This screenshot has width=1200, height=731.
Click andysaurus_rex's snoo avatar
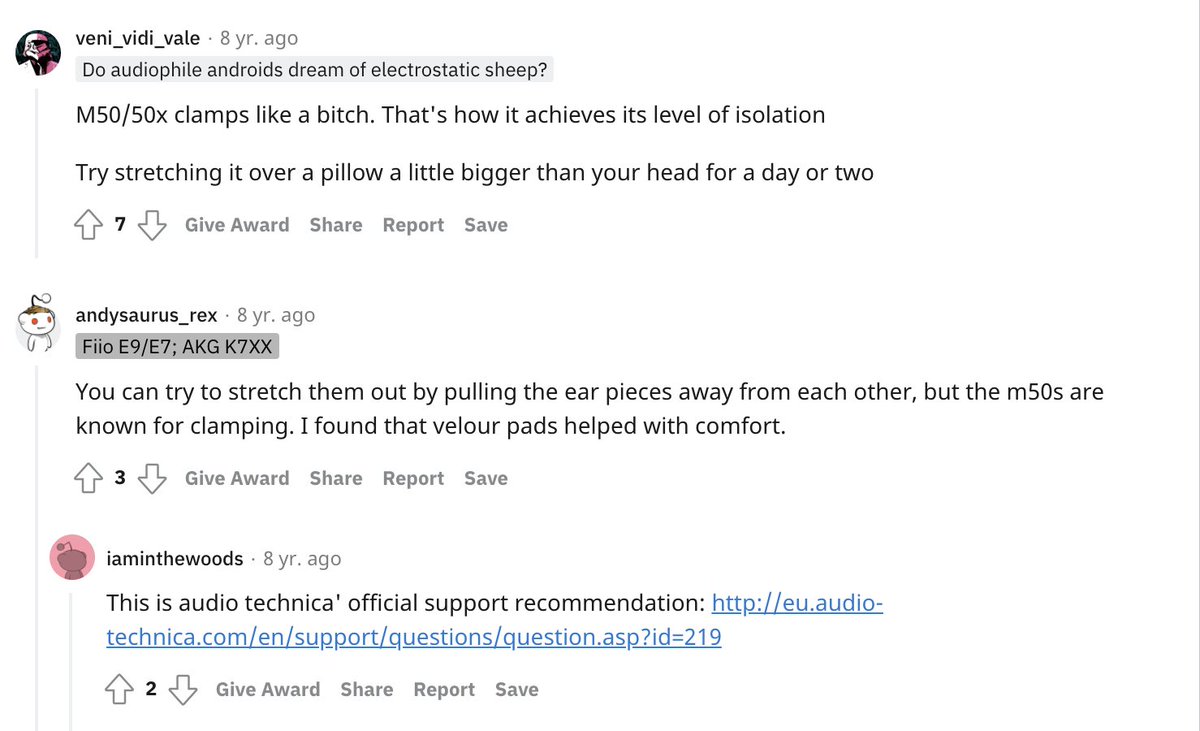tap(38, 322)
